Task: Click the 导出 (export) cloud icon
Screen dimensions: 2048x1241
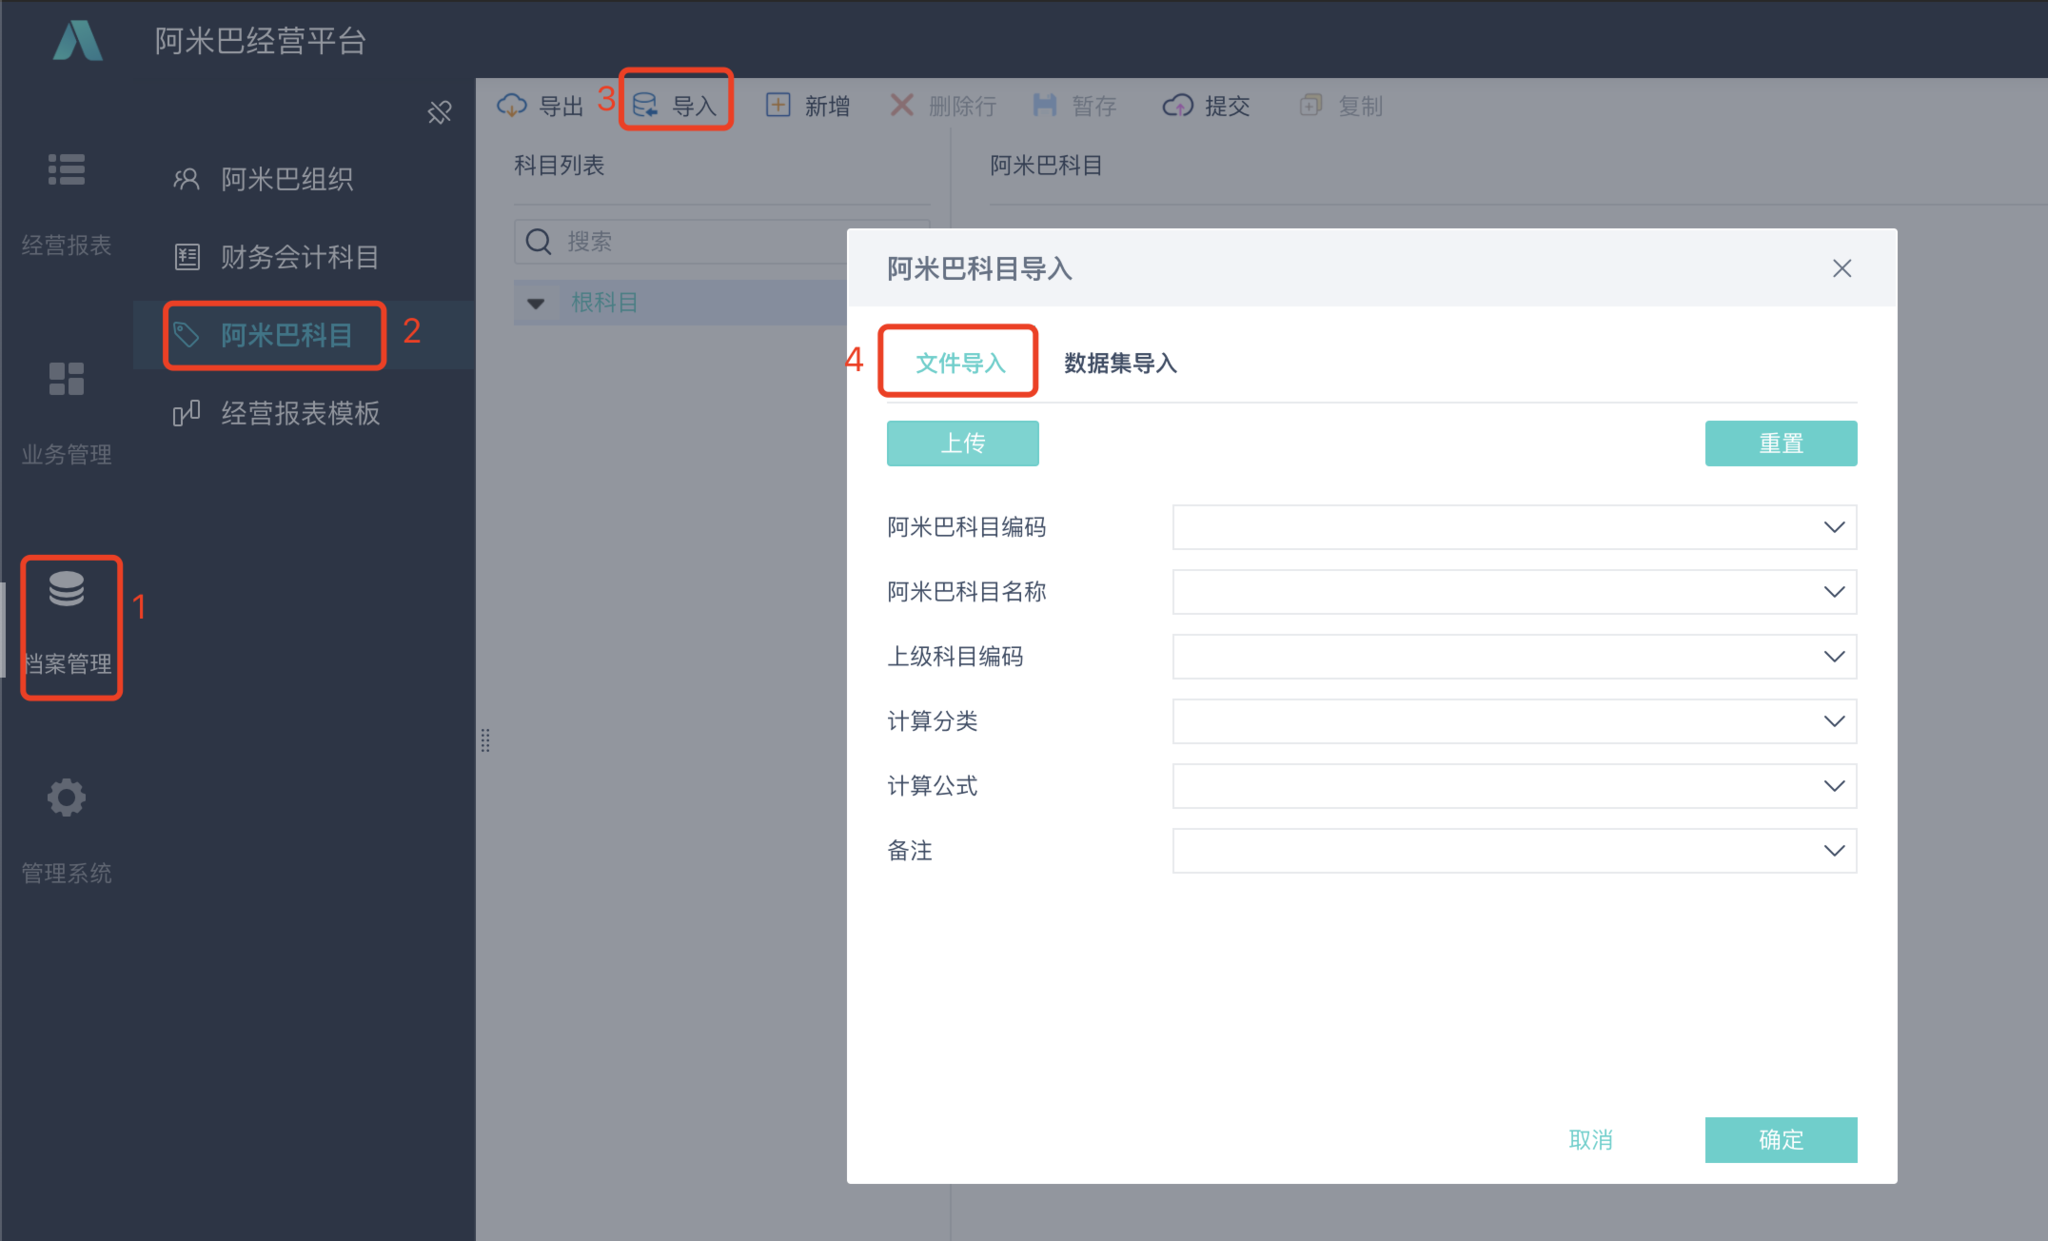Action: [x=512, y=105]
